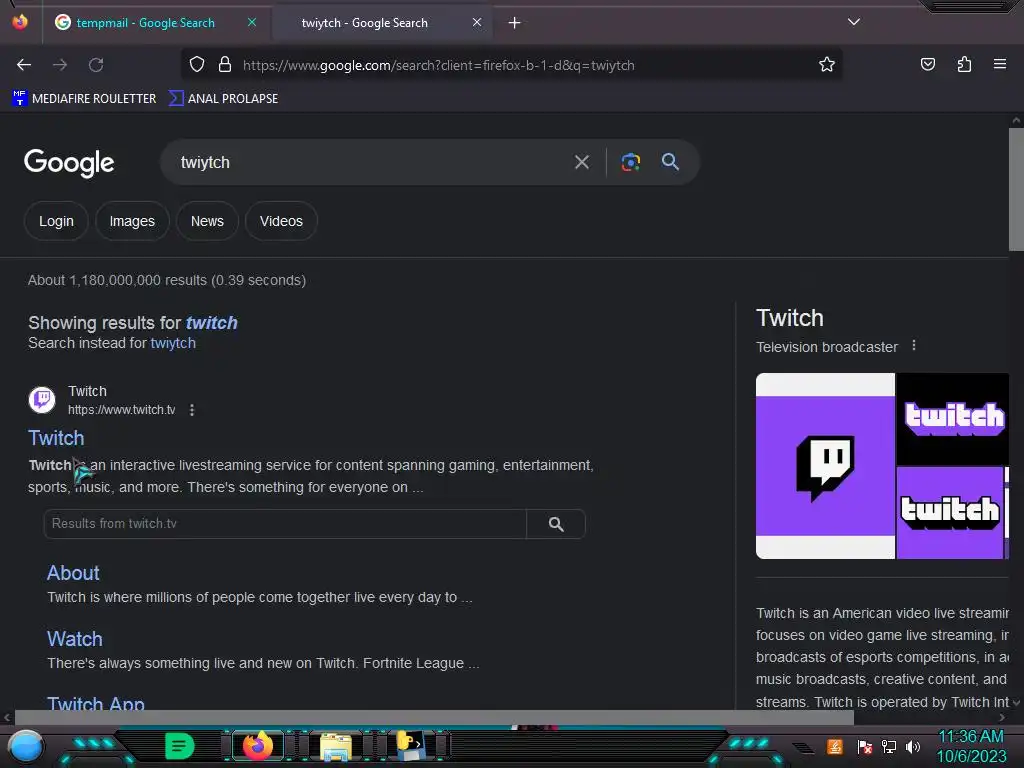This screenshot has height=768, width=1024.
Task: Click the Twitch wordmark on black thumbnail
Action: tap(953, 419)
